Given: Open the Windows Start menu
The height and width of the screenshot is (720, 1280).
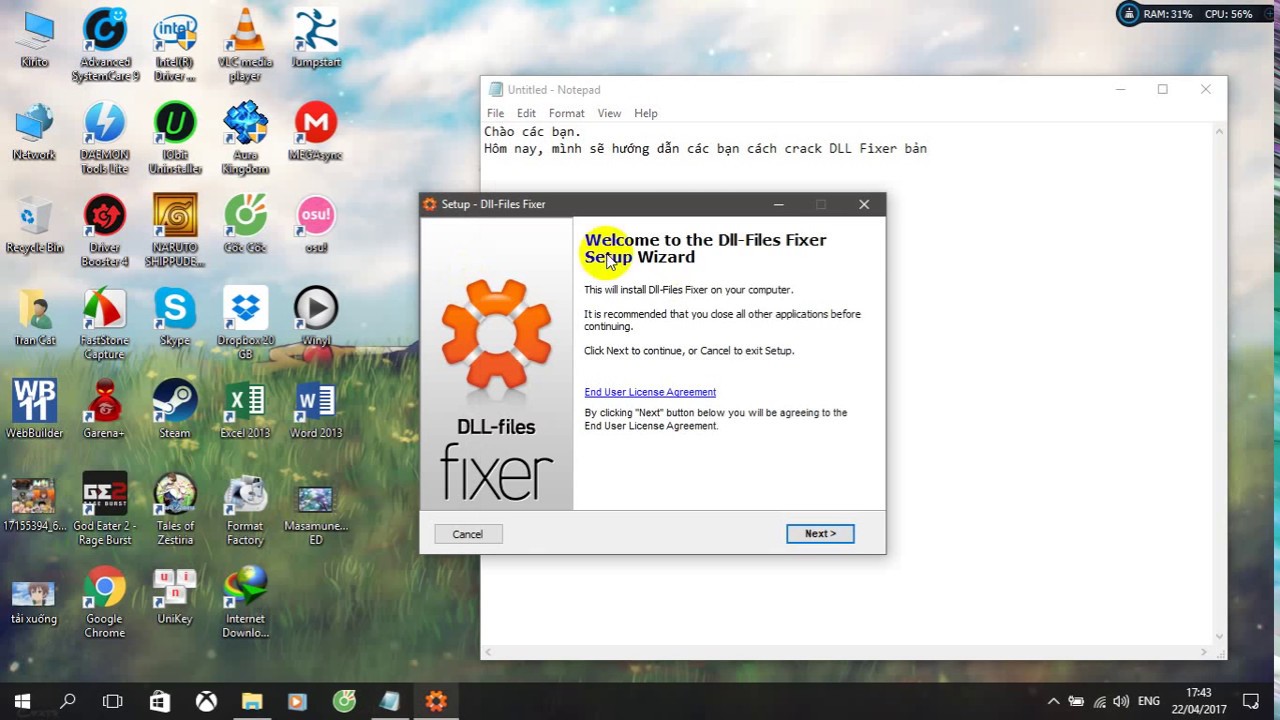Looking at the screenshot, I should click(22, 701).
